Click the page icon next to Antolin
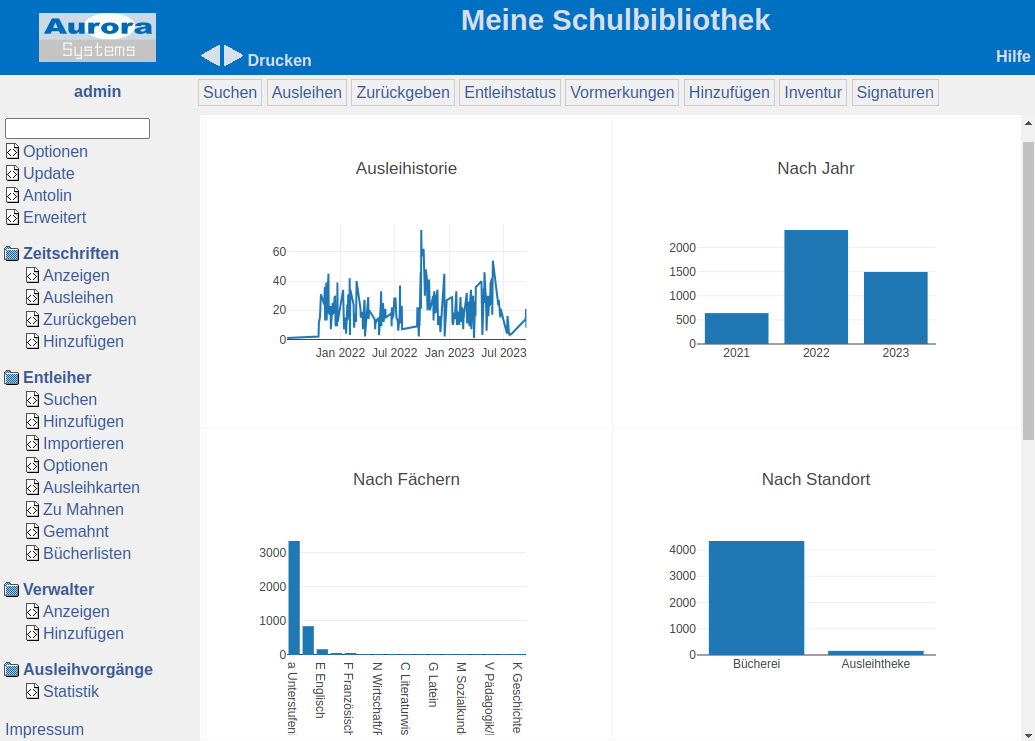The height and width of the screenshot is (741, 1035). [12, 196]
